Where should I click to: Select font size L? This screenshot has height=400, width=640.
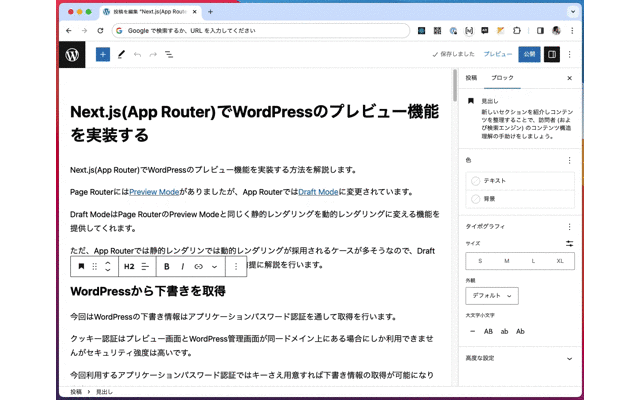pos(533,261)
